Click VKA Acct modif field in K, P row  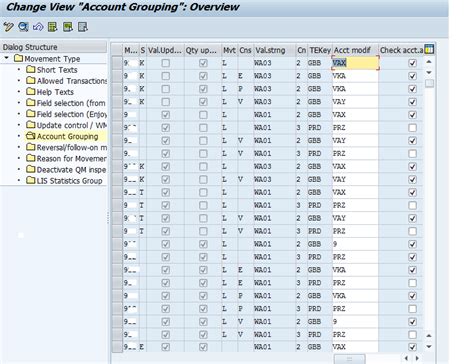click(355, 89)
